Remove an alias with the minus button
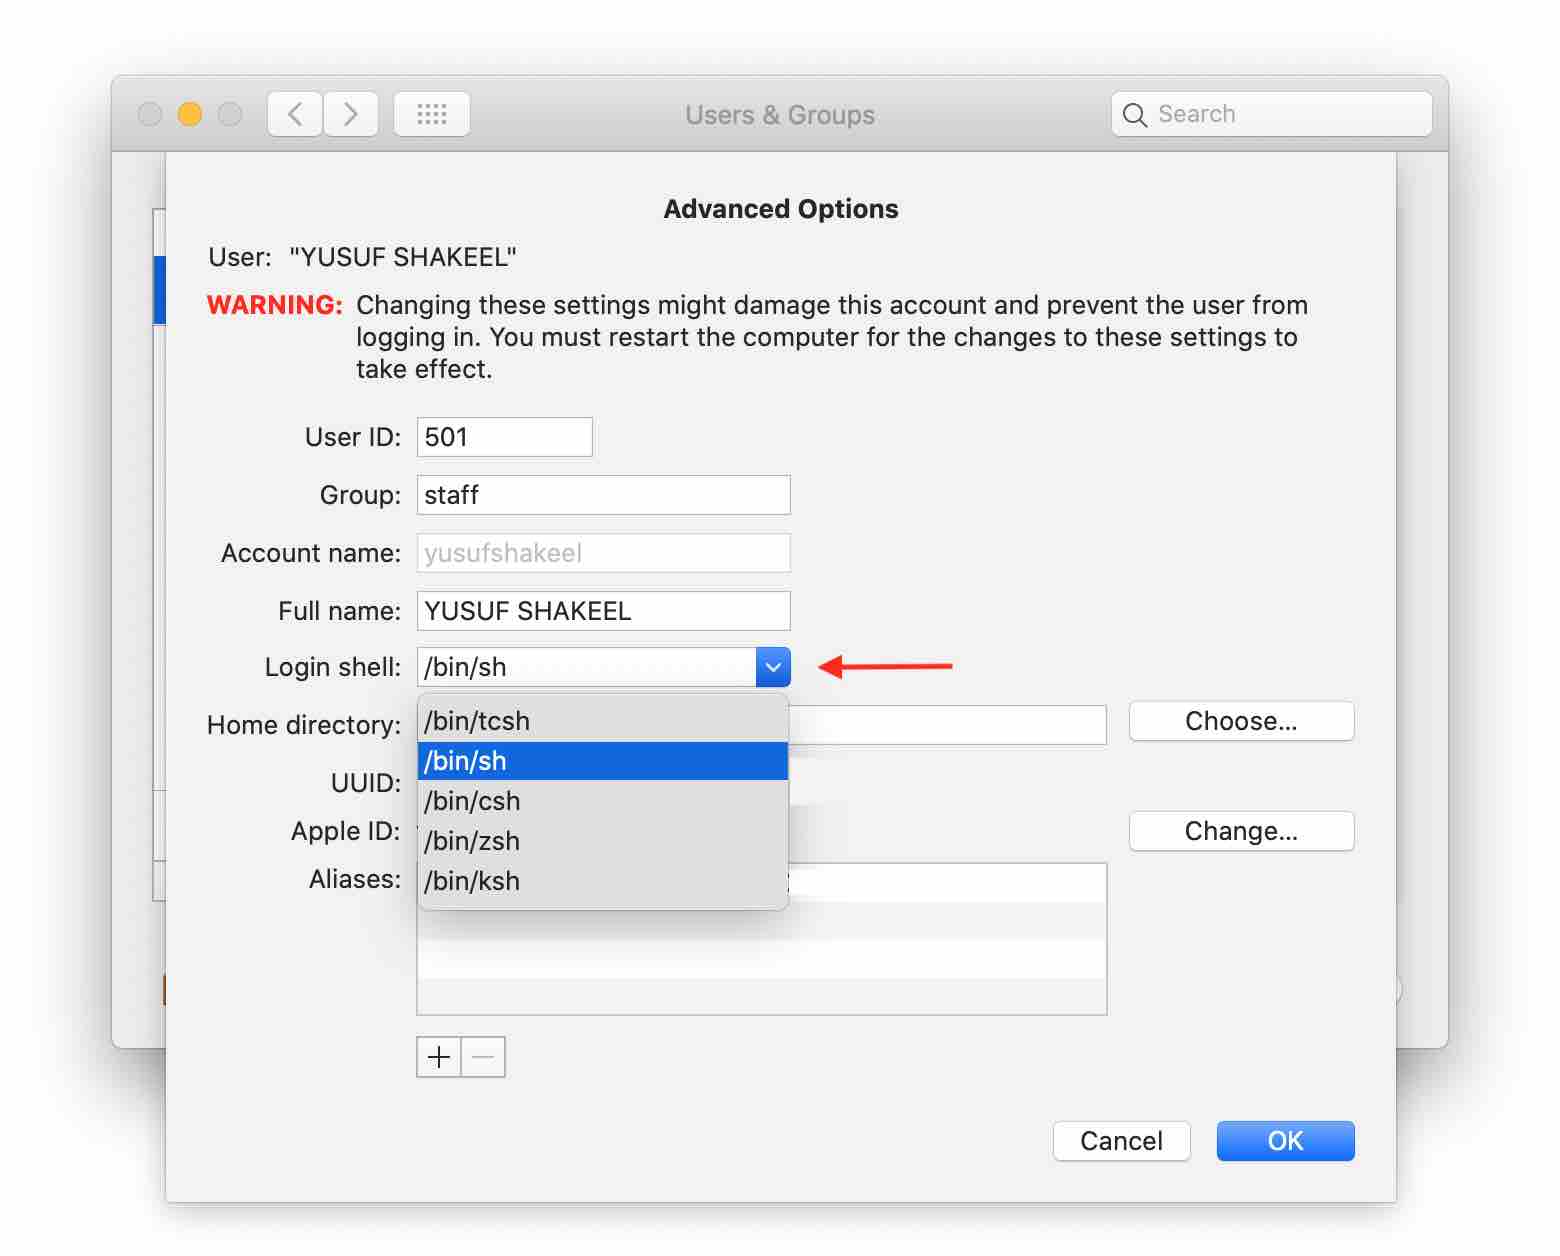 tap(483, 1057)
